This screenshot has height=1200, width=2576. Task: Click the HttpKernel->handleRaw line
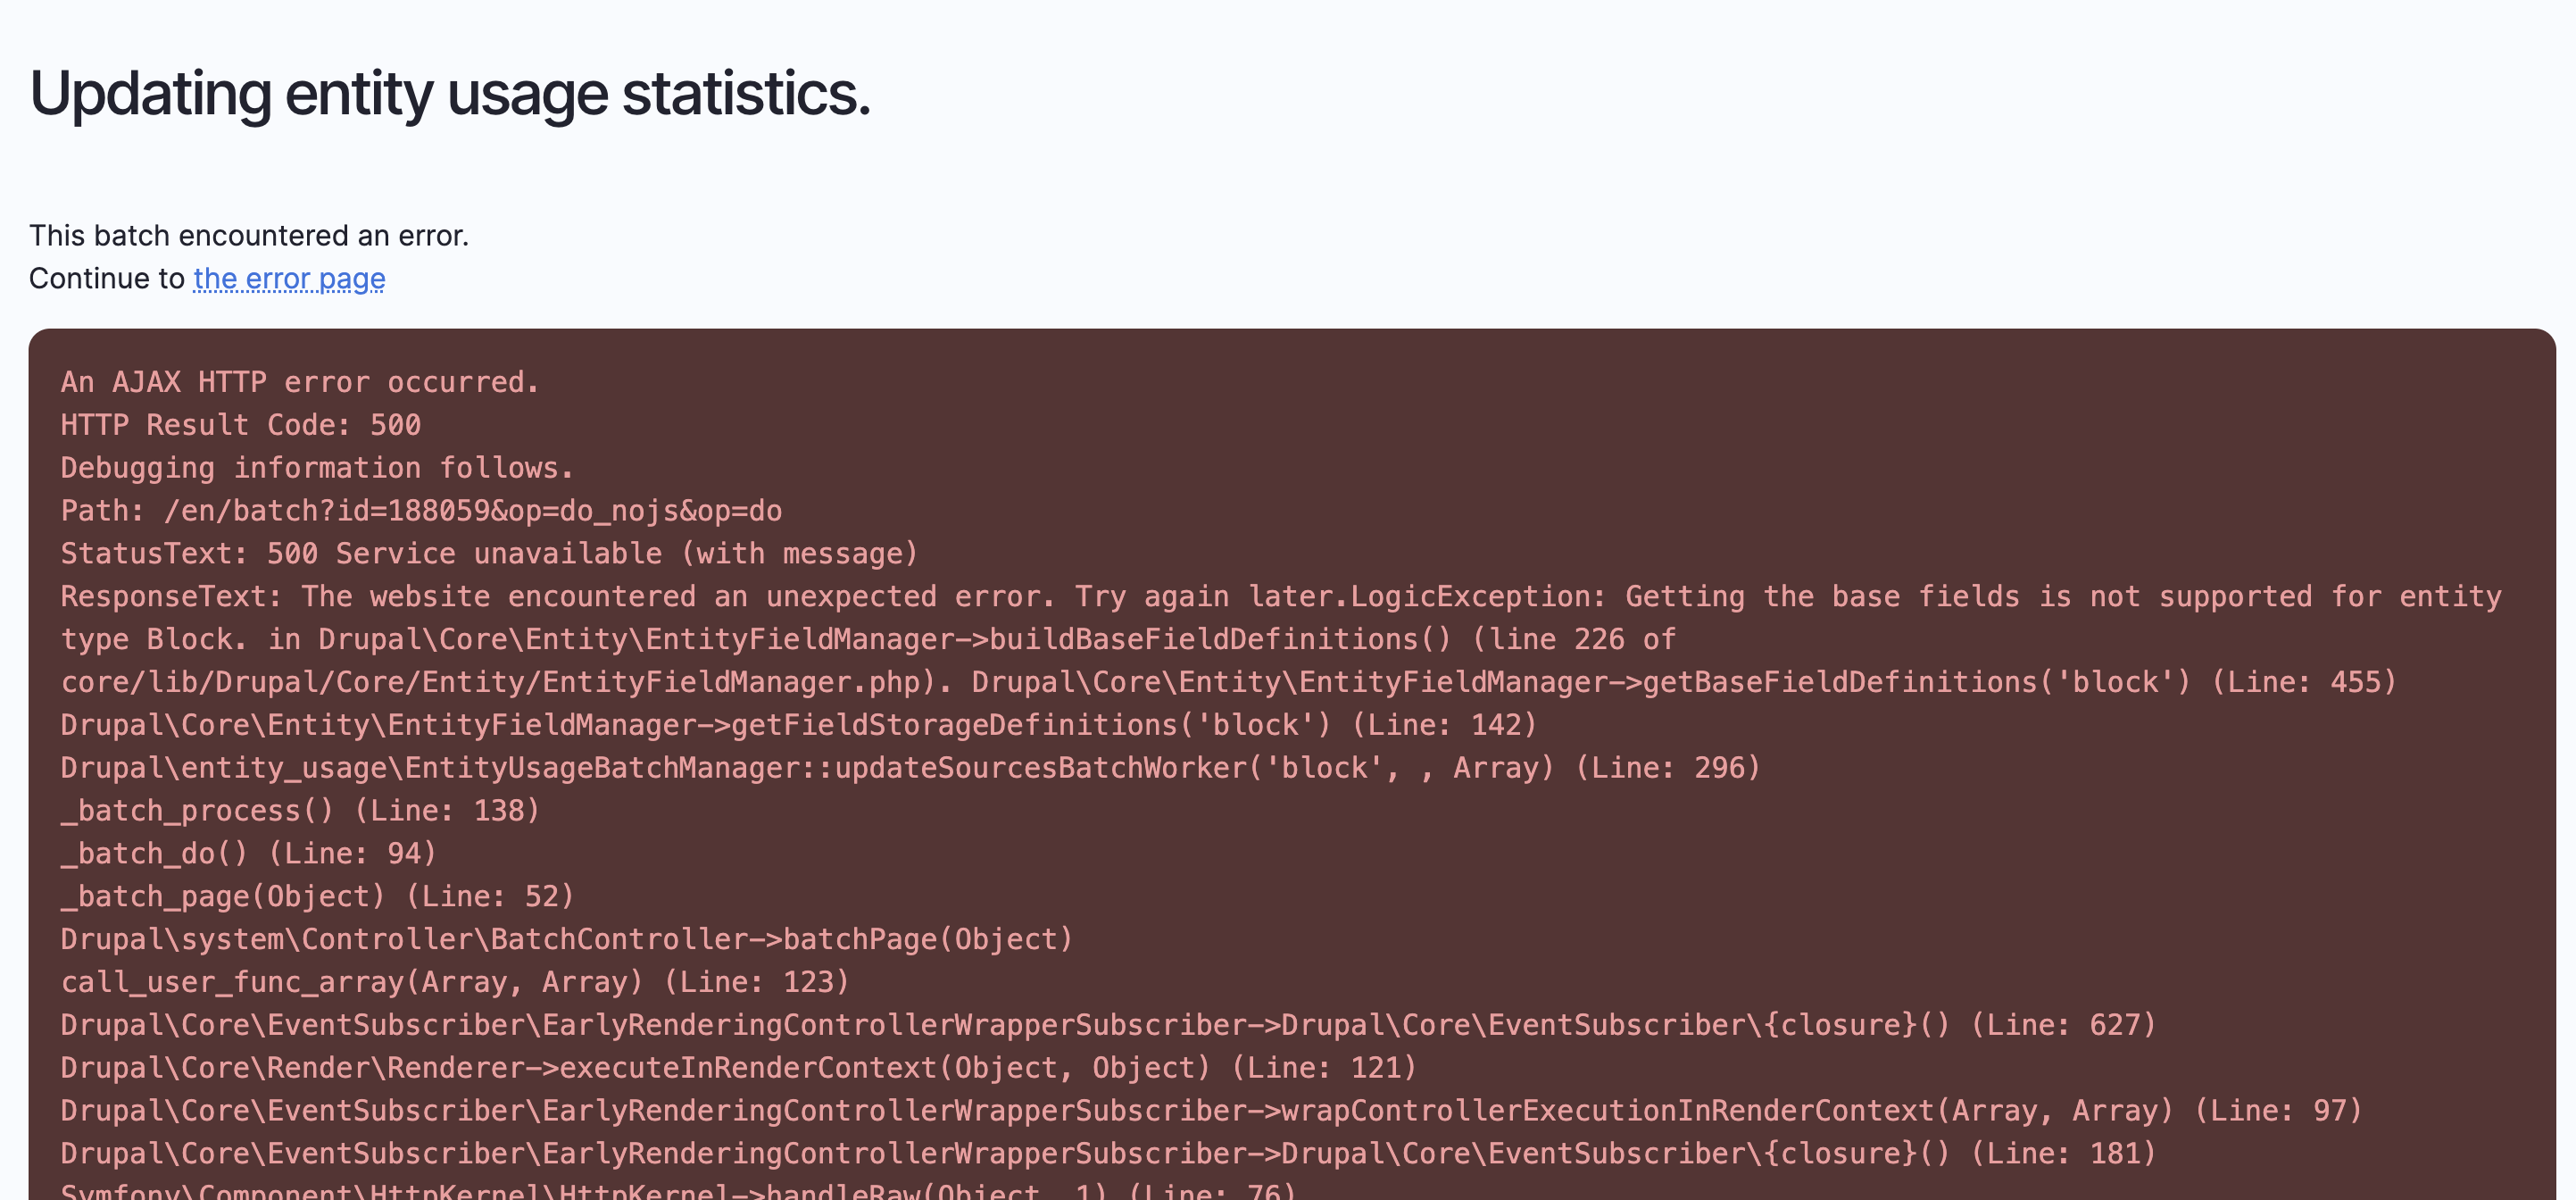tap(678, 1190)
